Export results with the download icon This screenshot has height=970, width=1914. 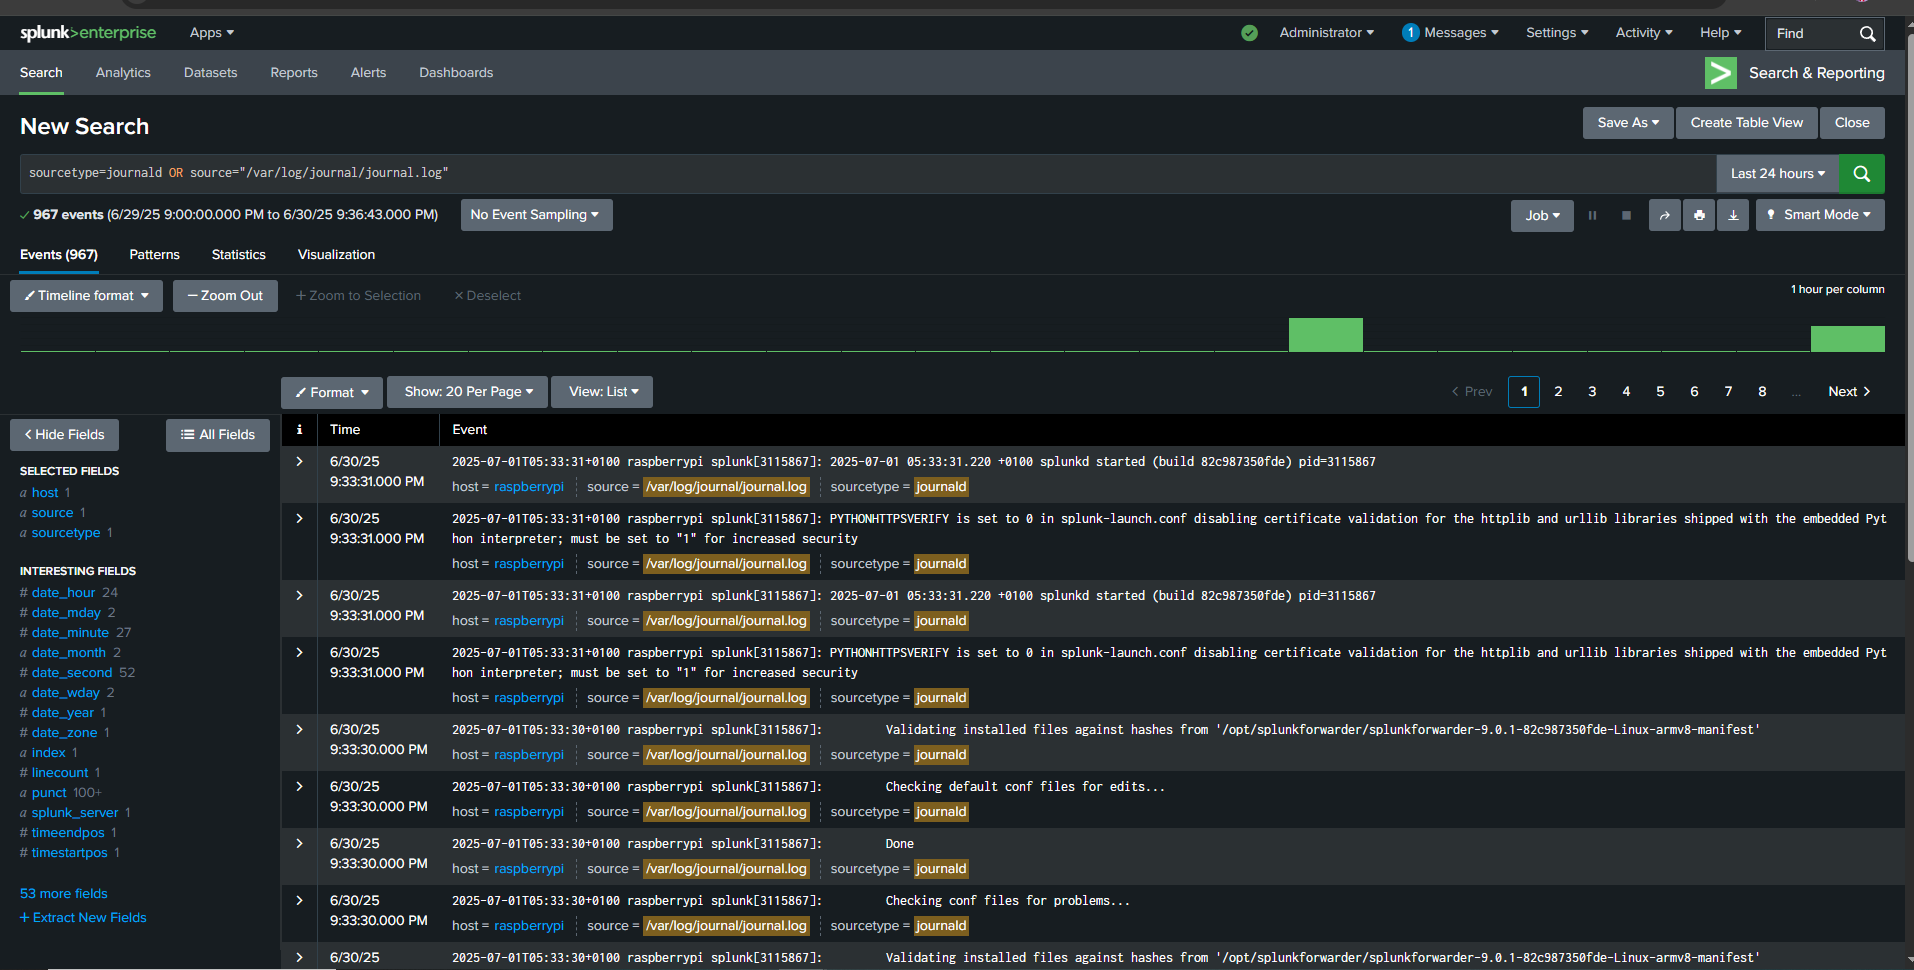[1733, 215]
